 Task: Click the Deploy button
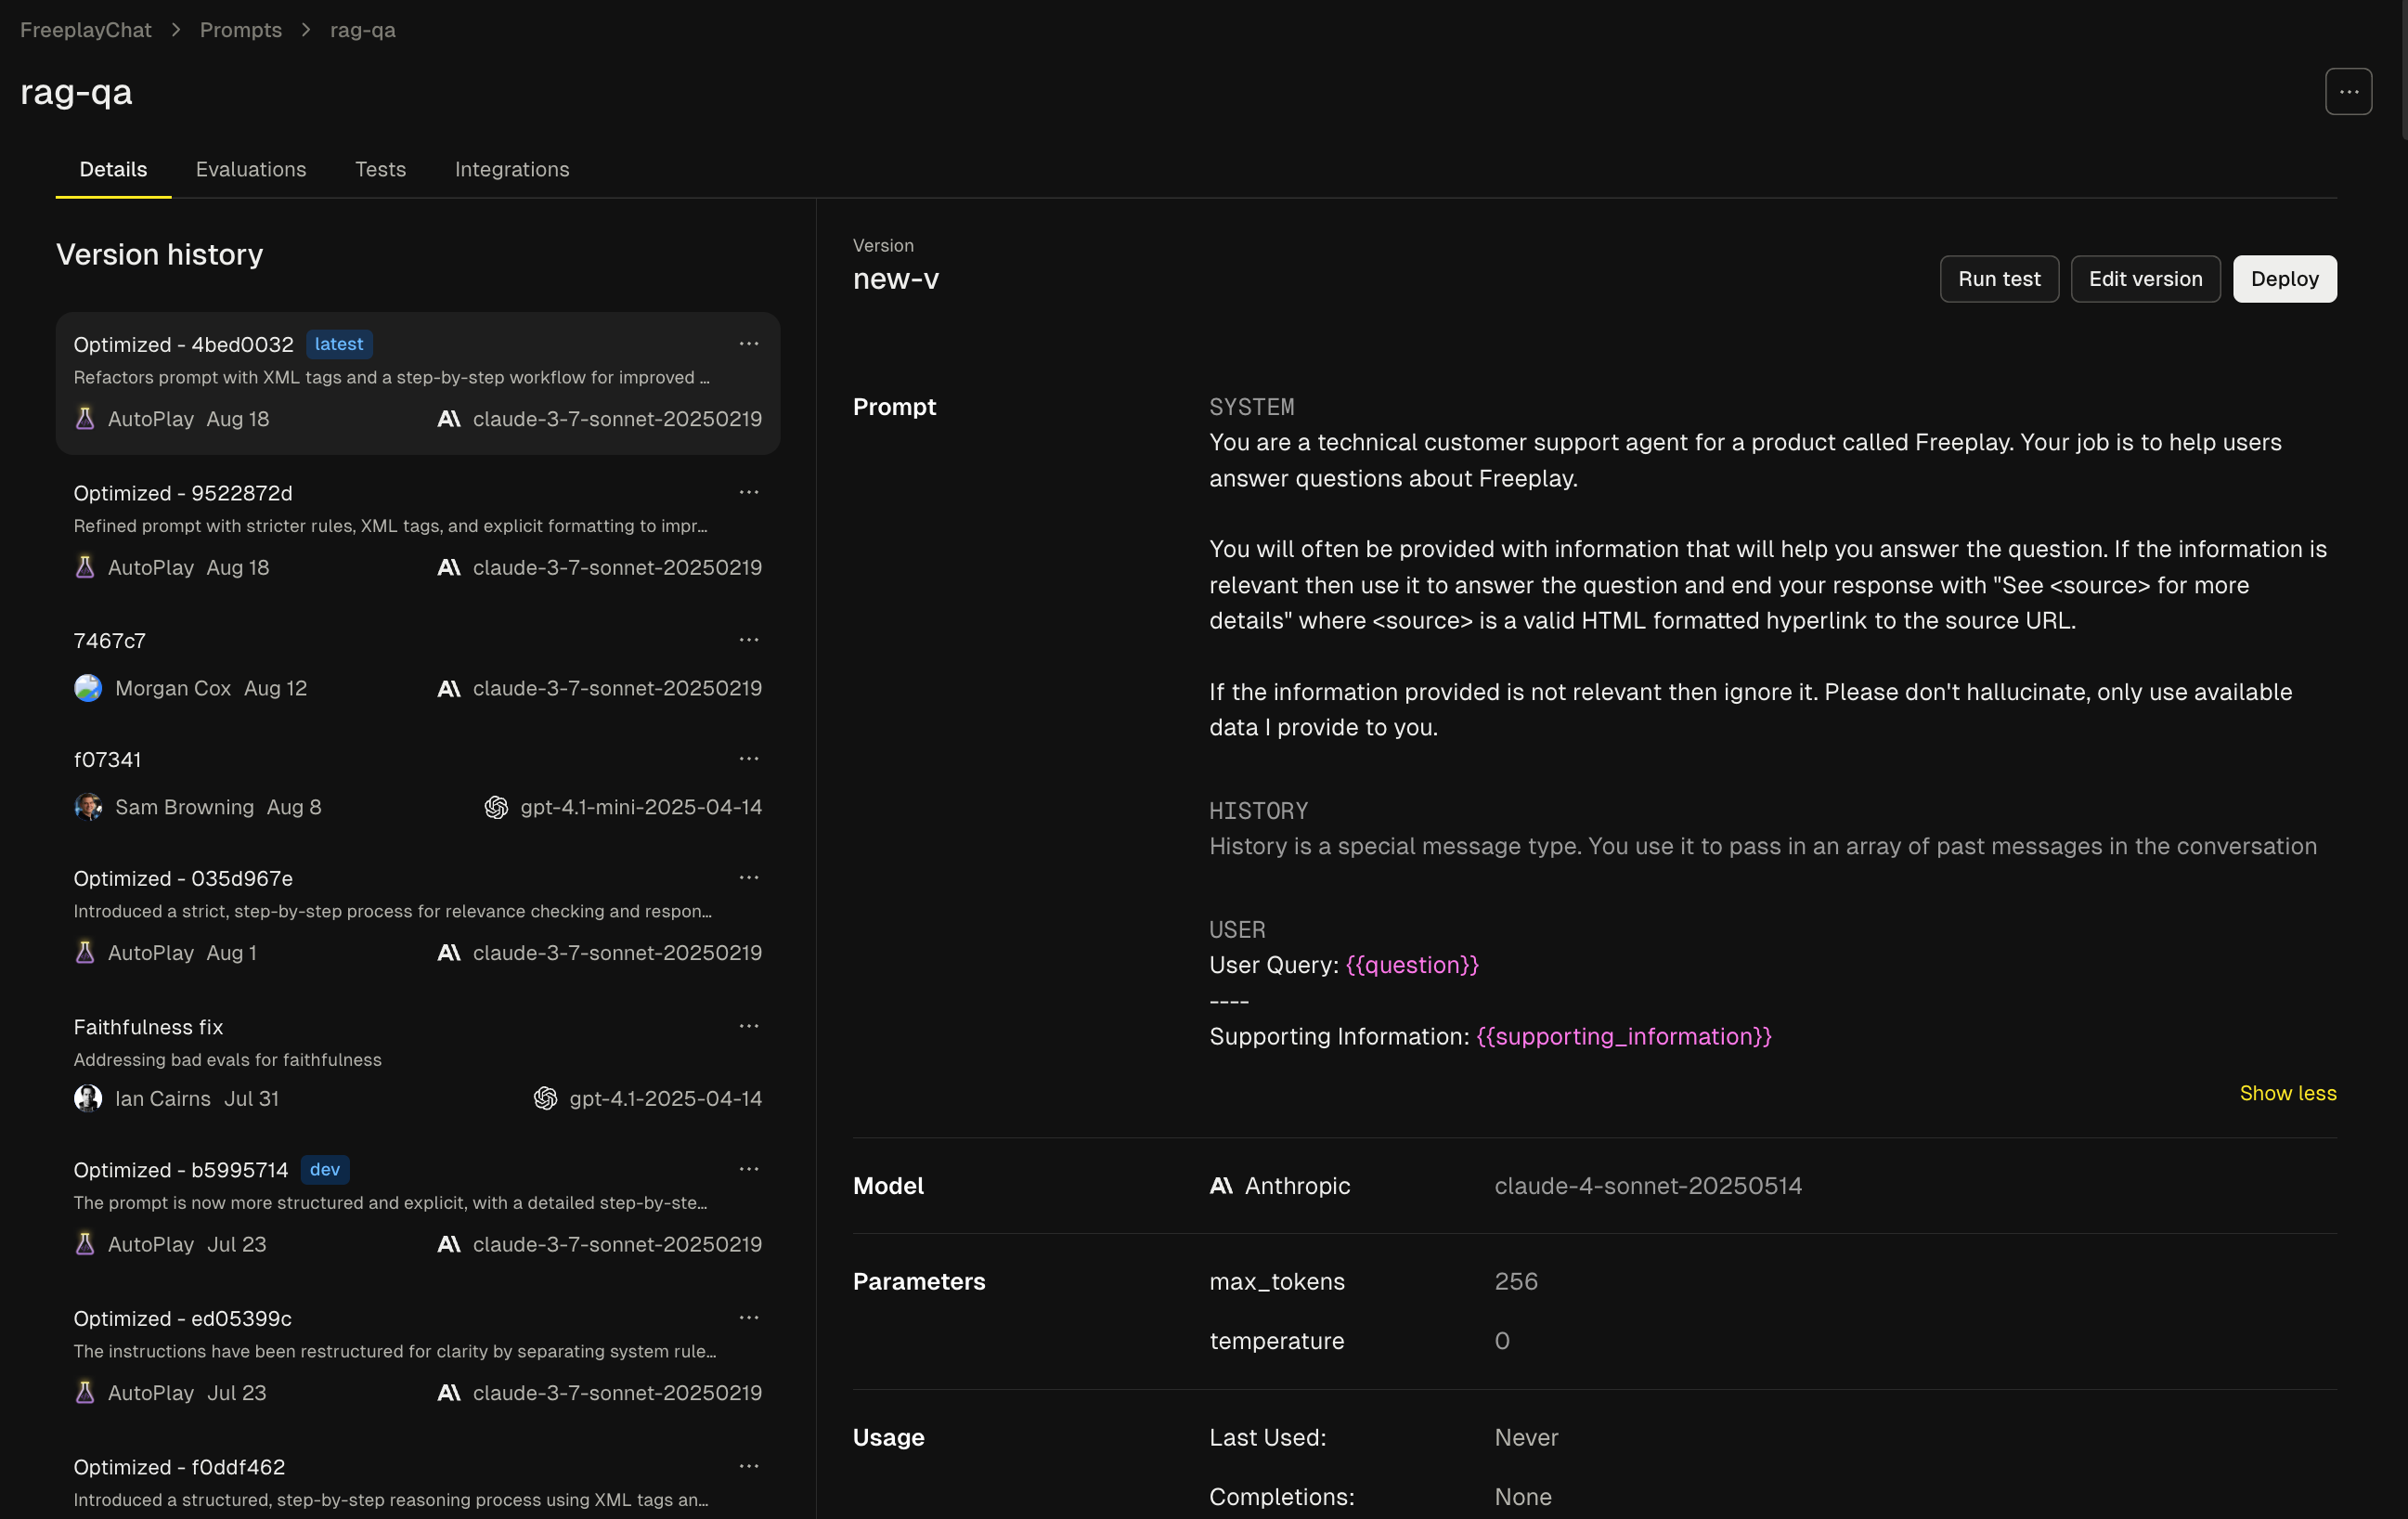pyautogui.click(x=2284, y=279)
